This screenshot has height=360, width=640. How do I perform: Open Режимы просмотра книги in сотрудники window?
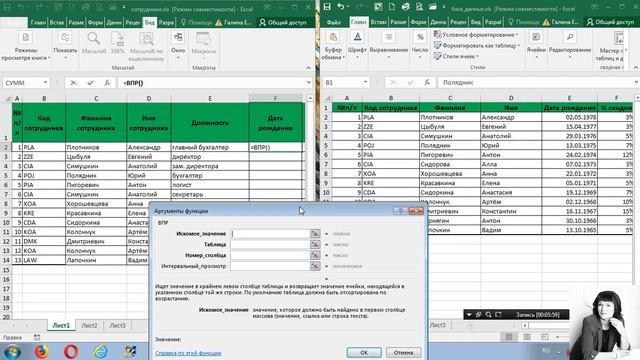click(25, 47)
